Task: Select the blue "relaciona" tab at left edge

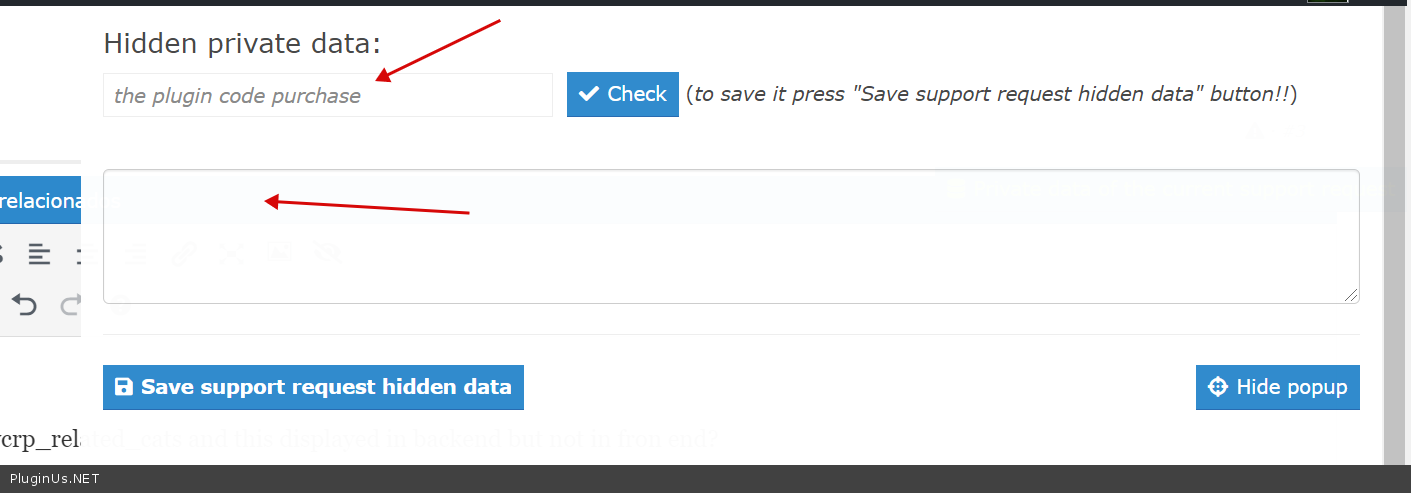Action: pos(40,201)
